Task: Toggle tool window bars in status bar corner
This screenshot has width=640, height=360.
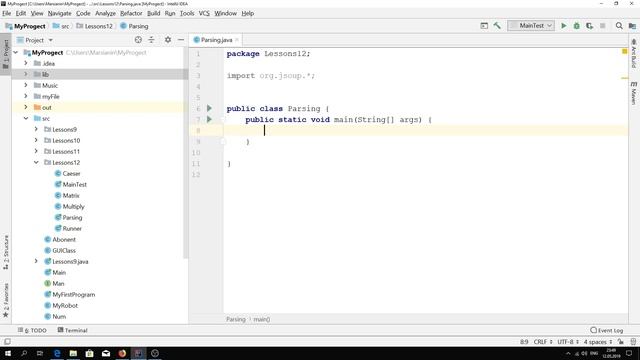Action: [7, 342]
